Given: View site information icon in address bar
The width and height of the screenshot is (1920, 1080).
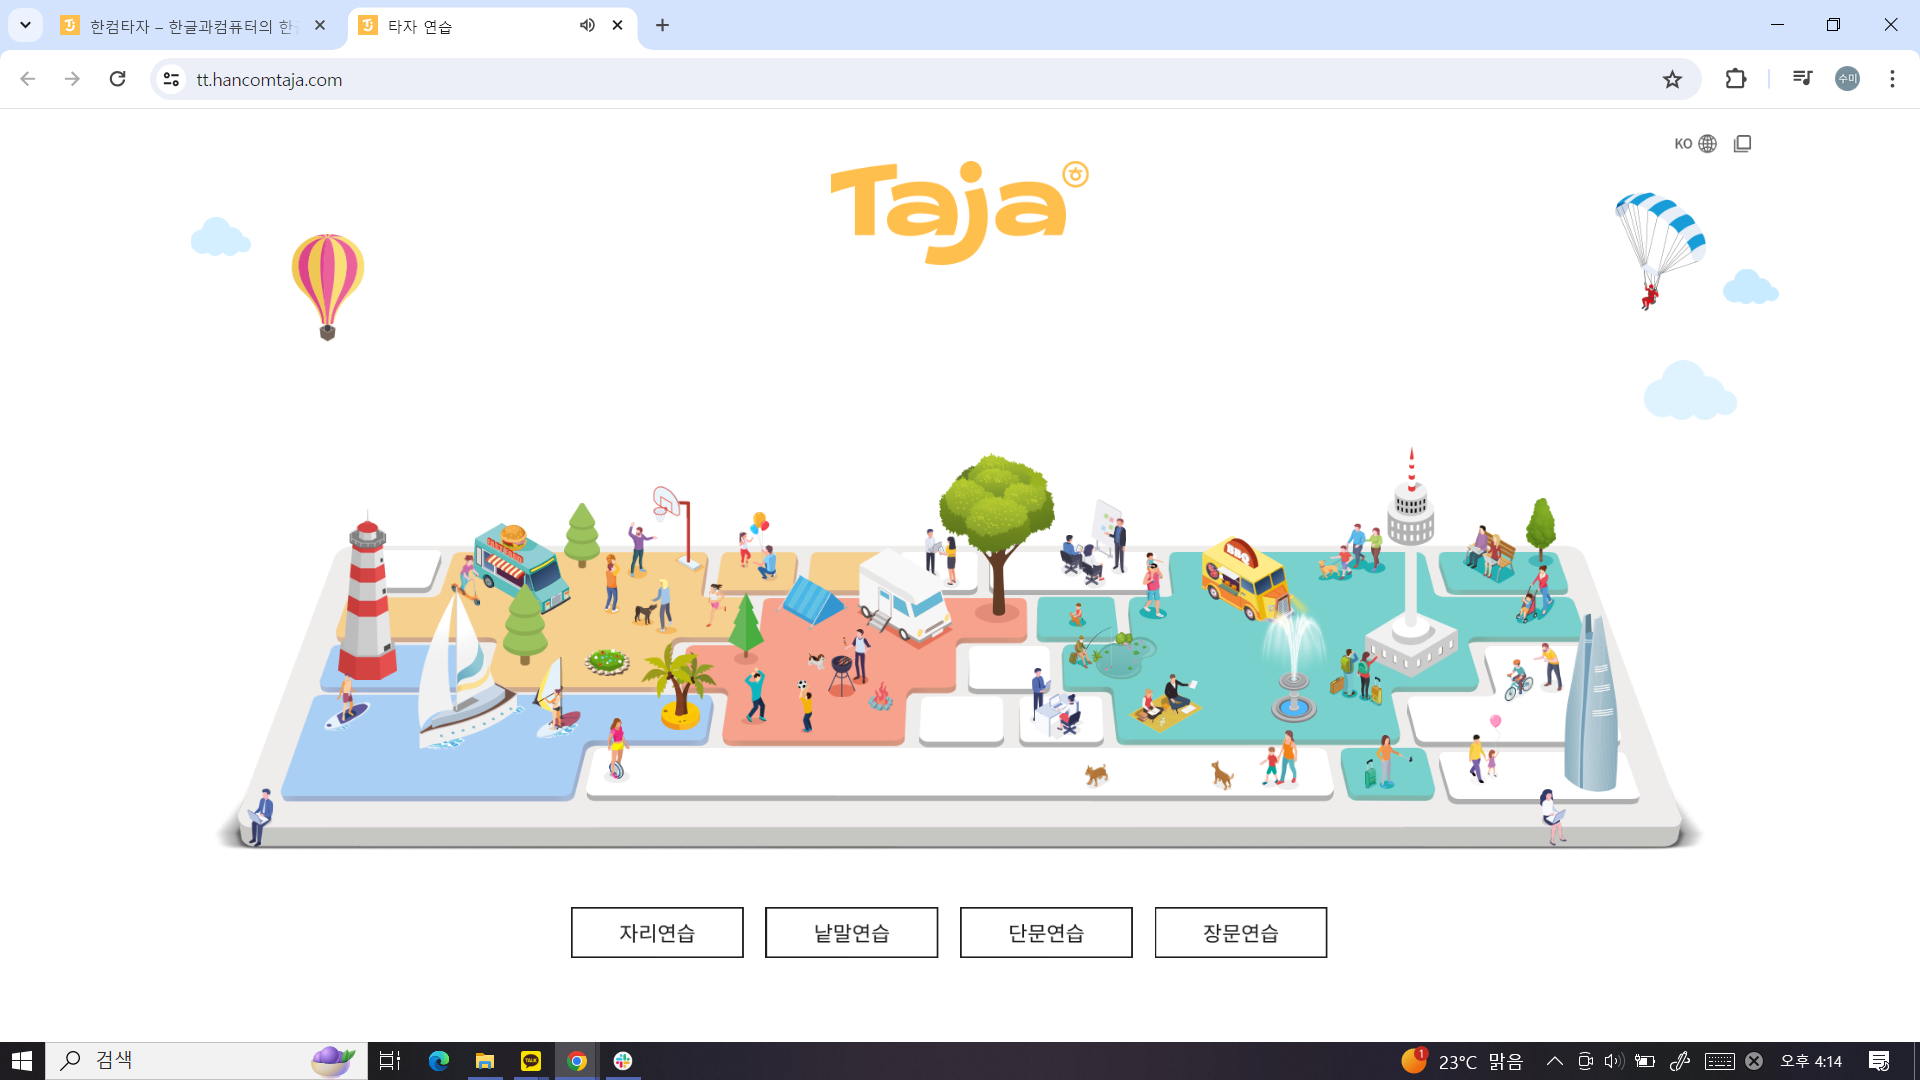Looking at the screenshot, I should [x=172, y=79].
